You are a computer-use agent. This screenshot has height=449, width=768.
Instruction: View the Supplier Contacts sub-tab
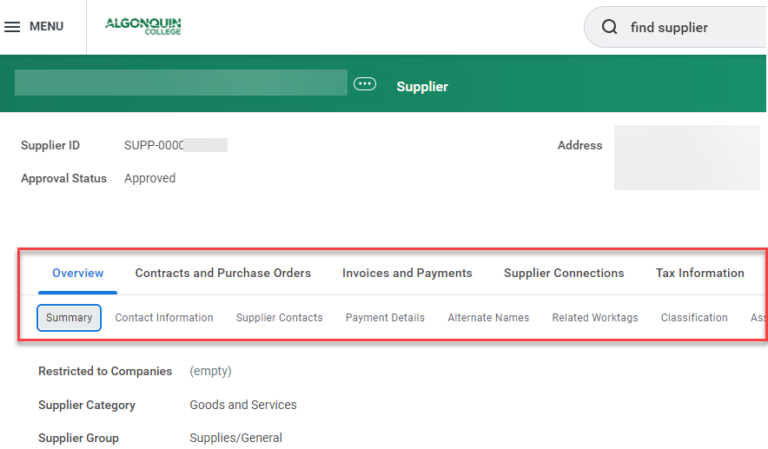[279, 318]
